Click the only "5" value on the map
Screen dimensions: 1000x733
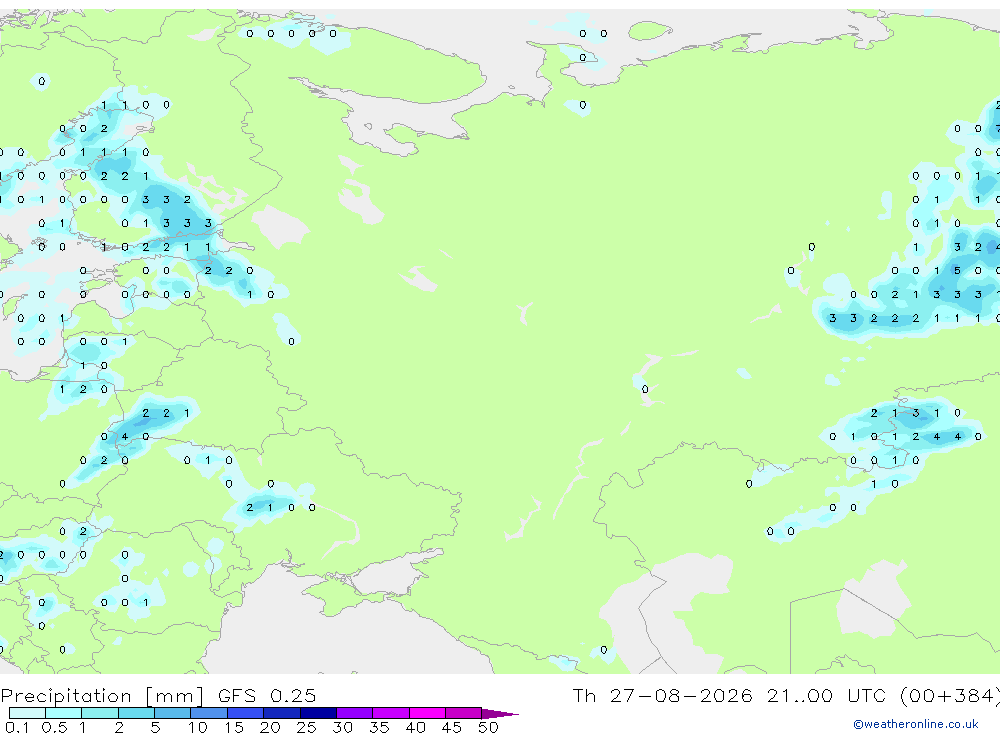click(x=957, y=270)
